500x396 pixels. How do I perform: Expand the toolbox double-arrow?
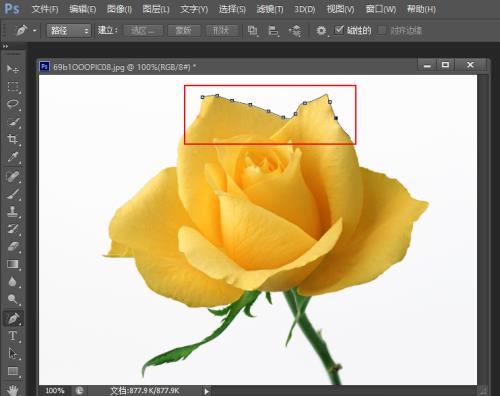coord(5,46)
